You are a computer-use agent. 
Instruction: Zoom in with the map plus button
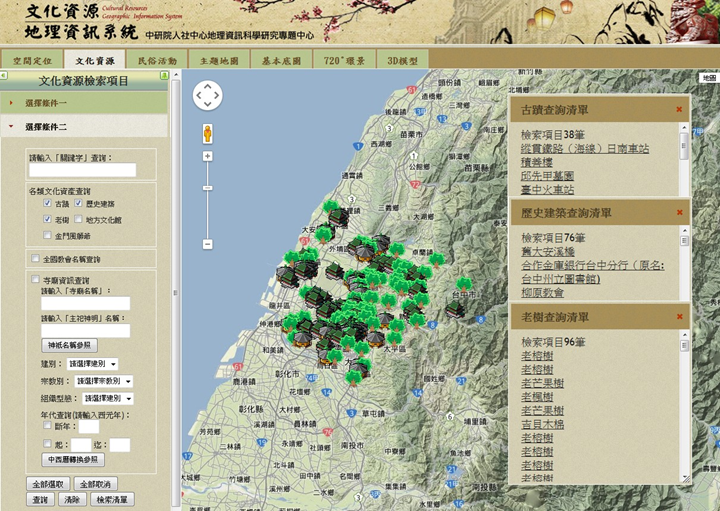(x=208, y=156)
